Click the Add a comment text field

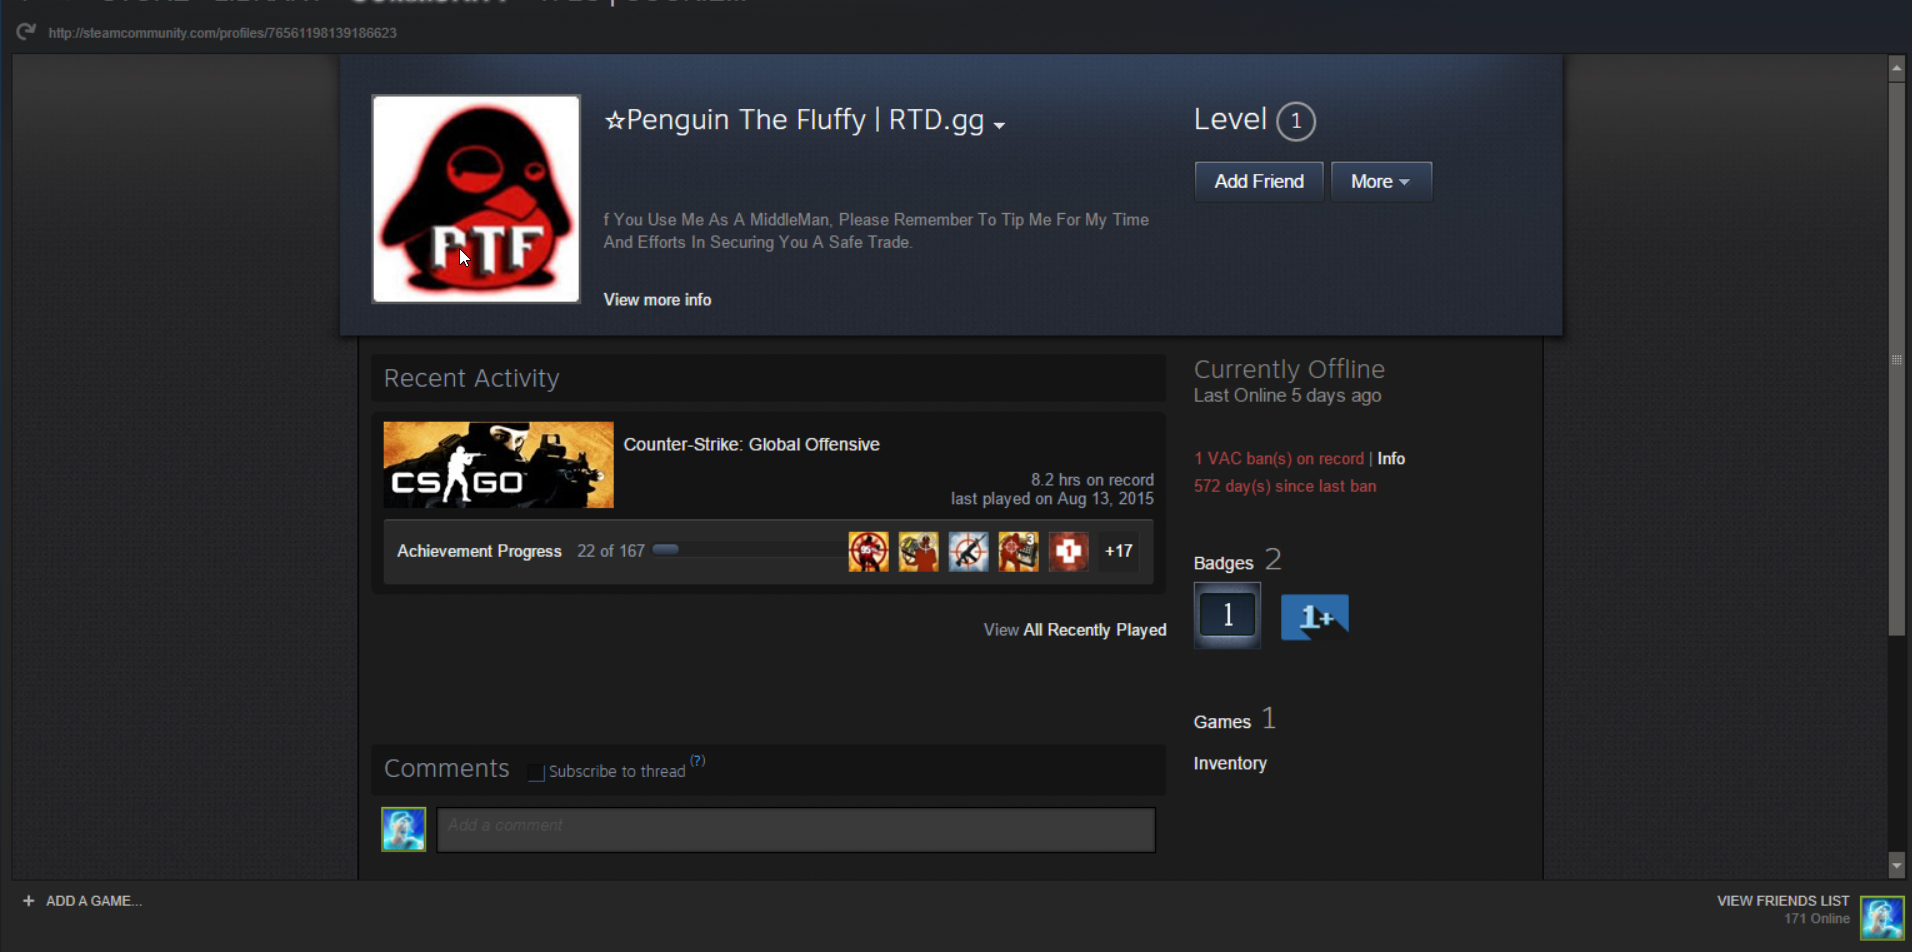click(x=795, y=829)
